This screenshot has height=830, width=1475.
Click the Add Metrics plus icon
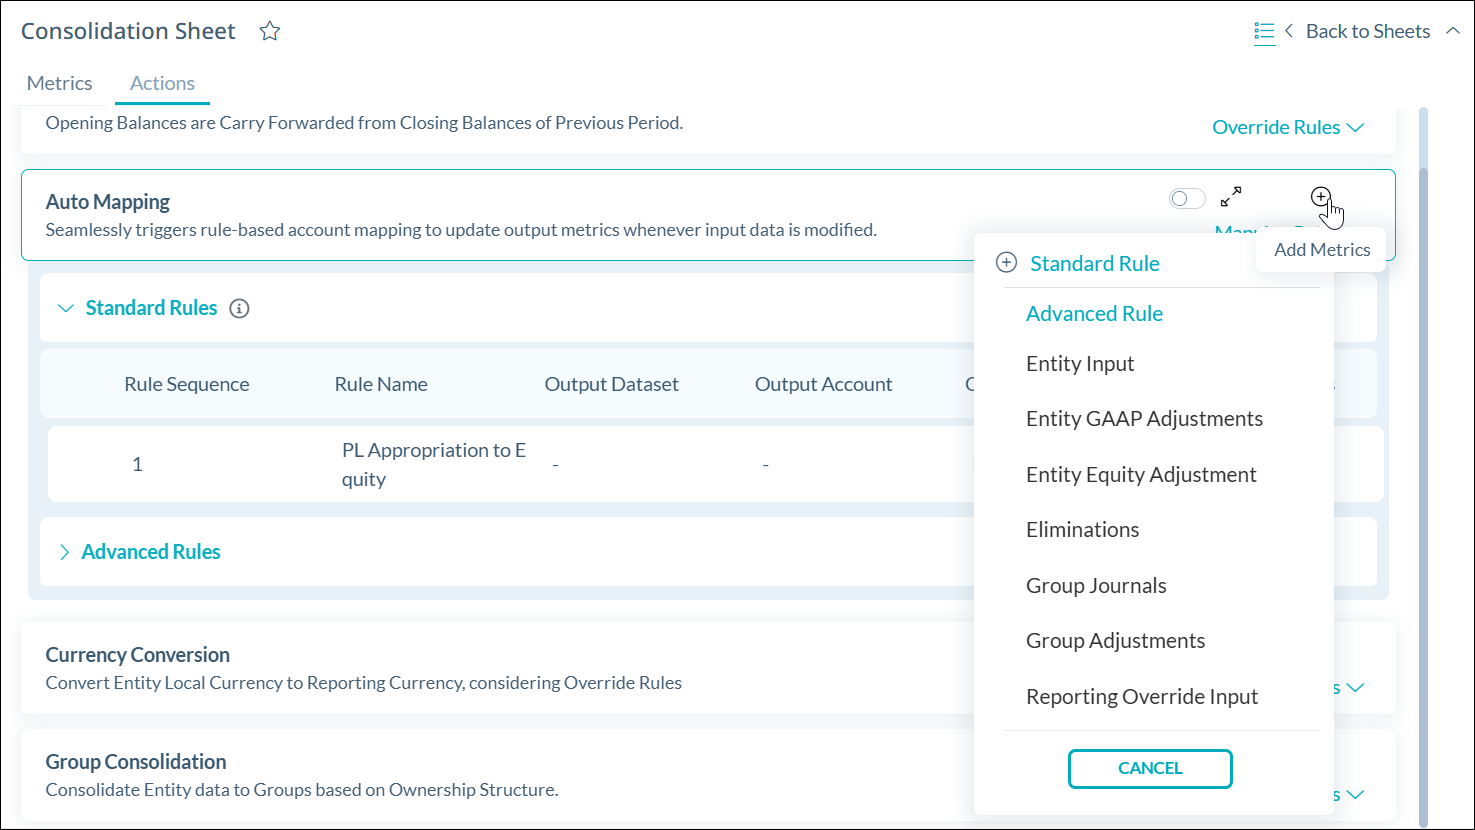click(x=1321, y=197)
